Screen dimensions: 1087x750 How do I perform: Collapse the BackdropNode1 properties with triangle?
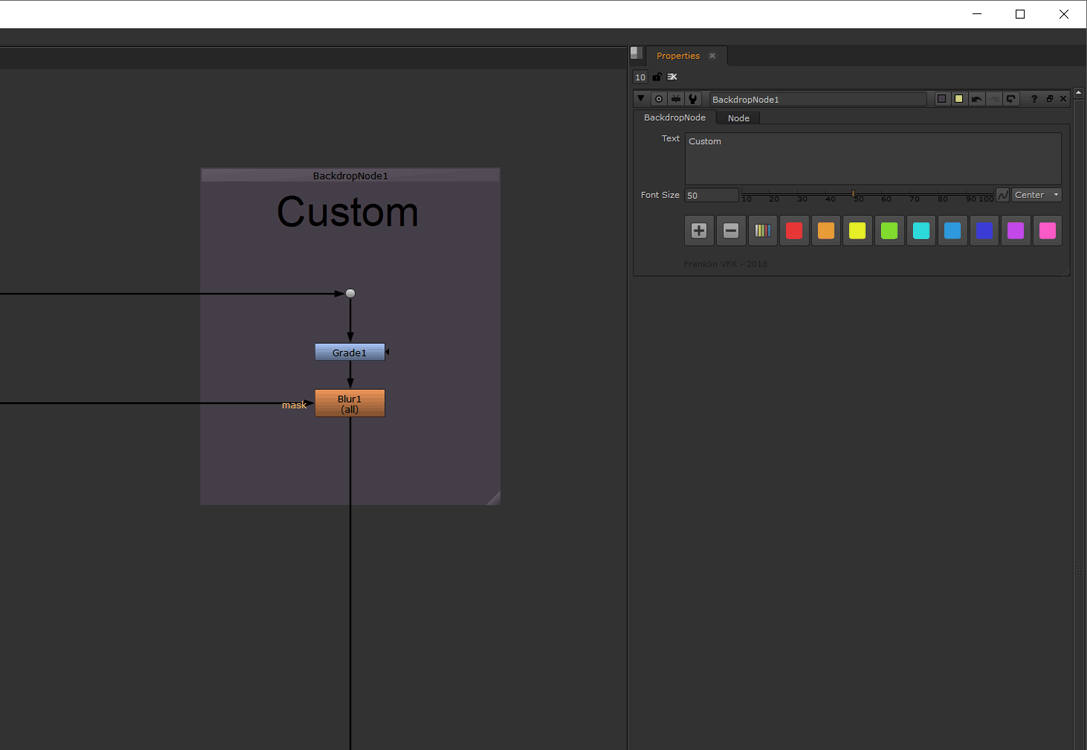click(641, 99)
